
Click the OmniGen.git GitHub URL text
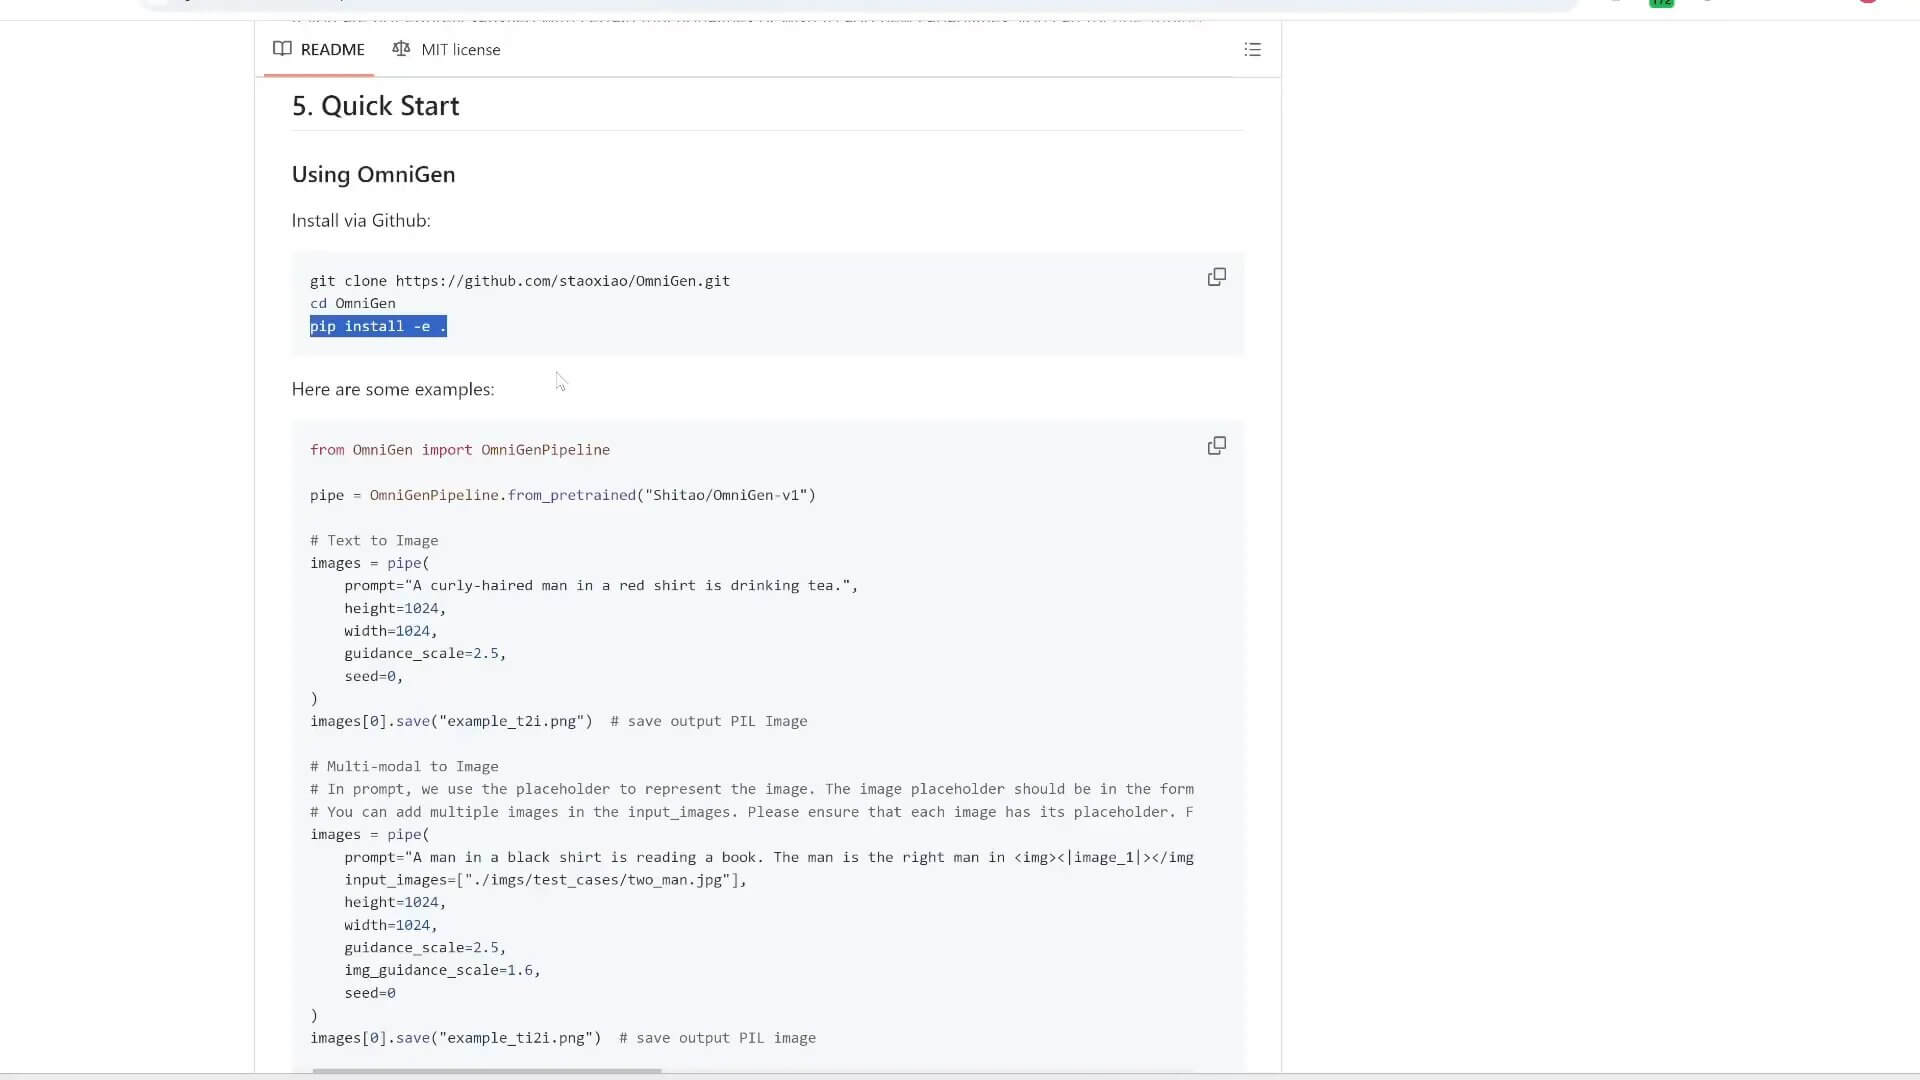[x=562, y=281]
